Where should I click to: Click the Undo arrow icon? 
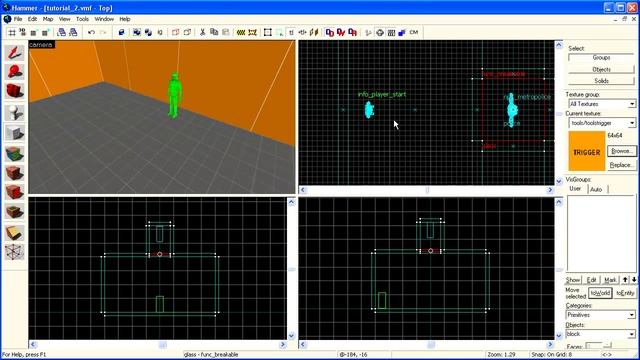[x=91, y=32]
